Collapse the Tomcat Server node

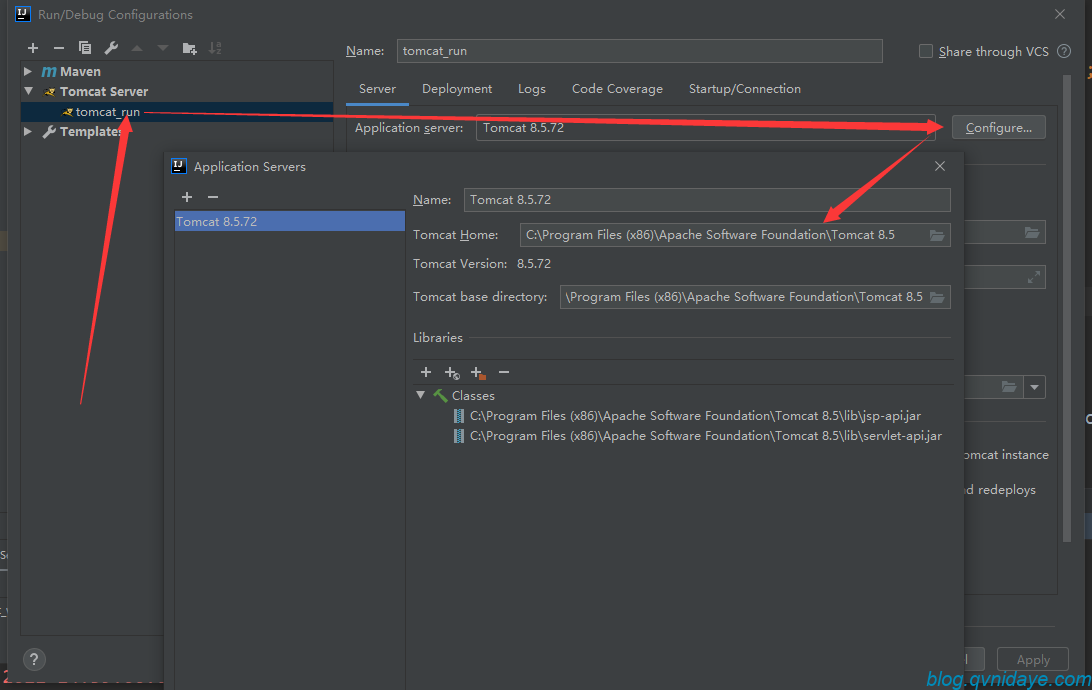pos(28,91)
